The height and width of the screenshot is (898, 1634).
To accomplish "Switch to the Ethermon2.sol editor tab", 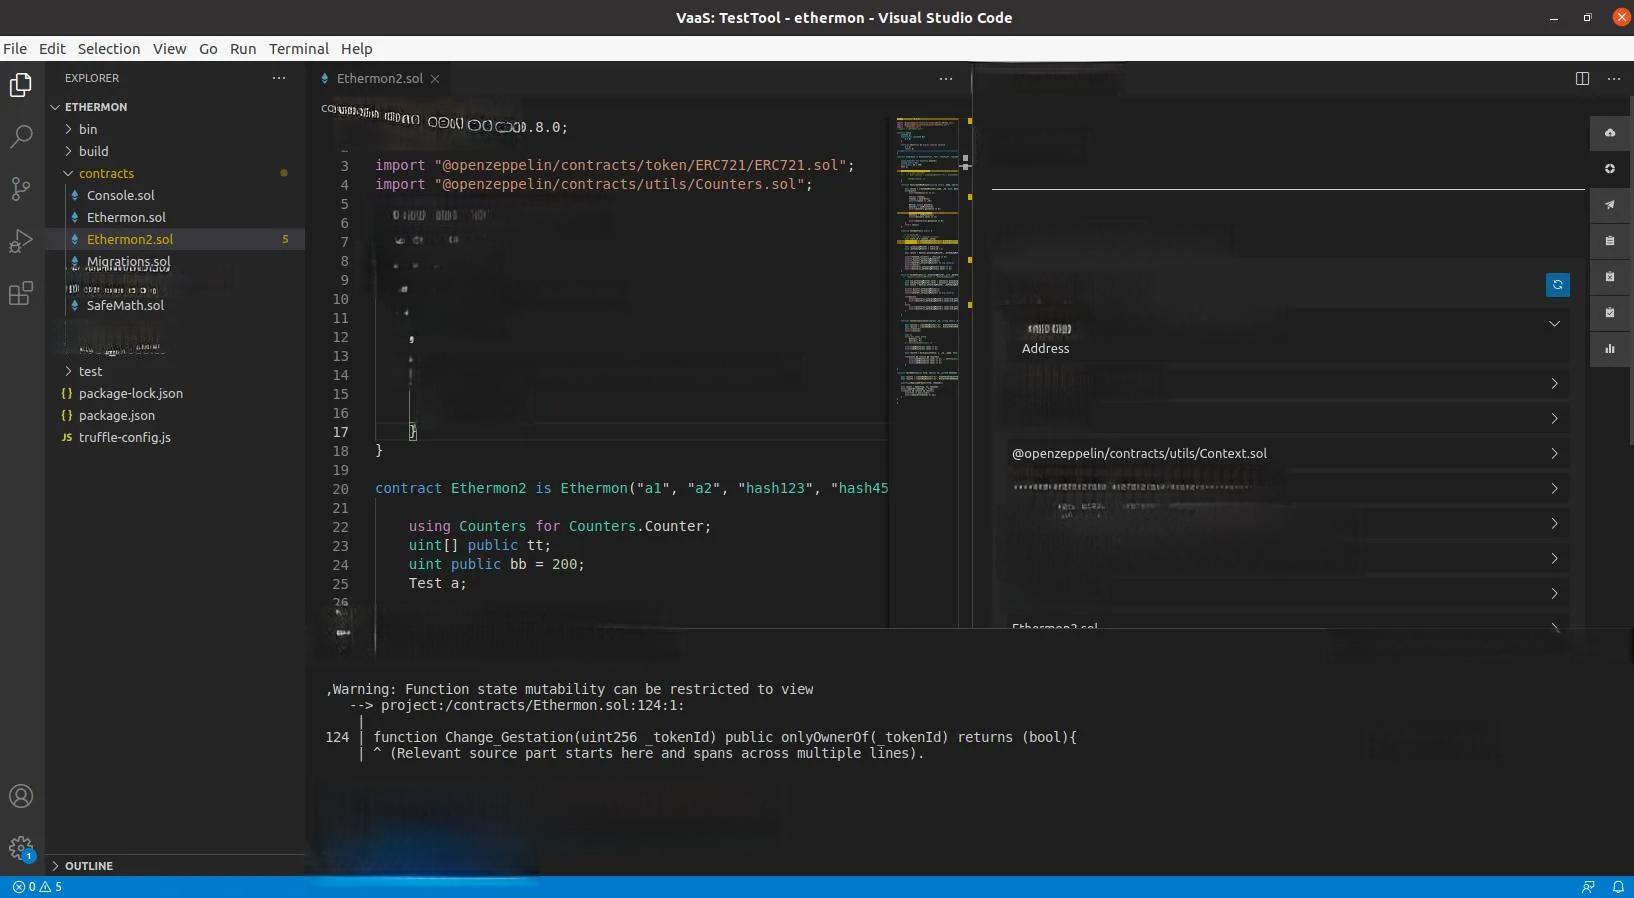I will [x=379, y=78].
